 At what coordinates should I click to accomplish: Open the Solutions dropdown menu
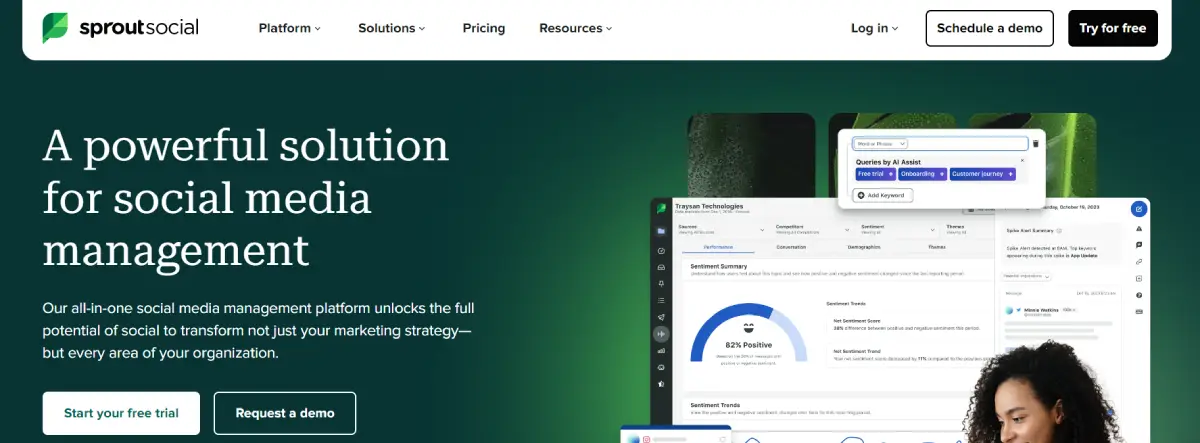coord(392,28)
